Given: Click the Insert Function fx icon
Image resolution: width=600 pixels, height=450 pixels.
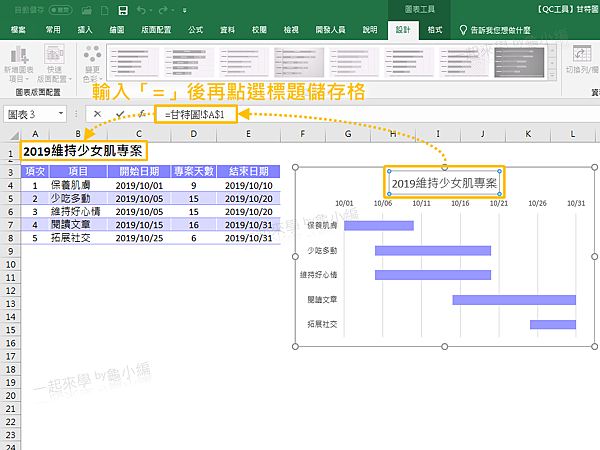Looking at the screenshot, I should (x=142, y=114).
